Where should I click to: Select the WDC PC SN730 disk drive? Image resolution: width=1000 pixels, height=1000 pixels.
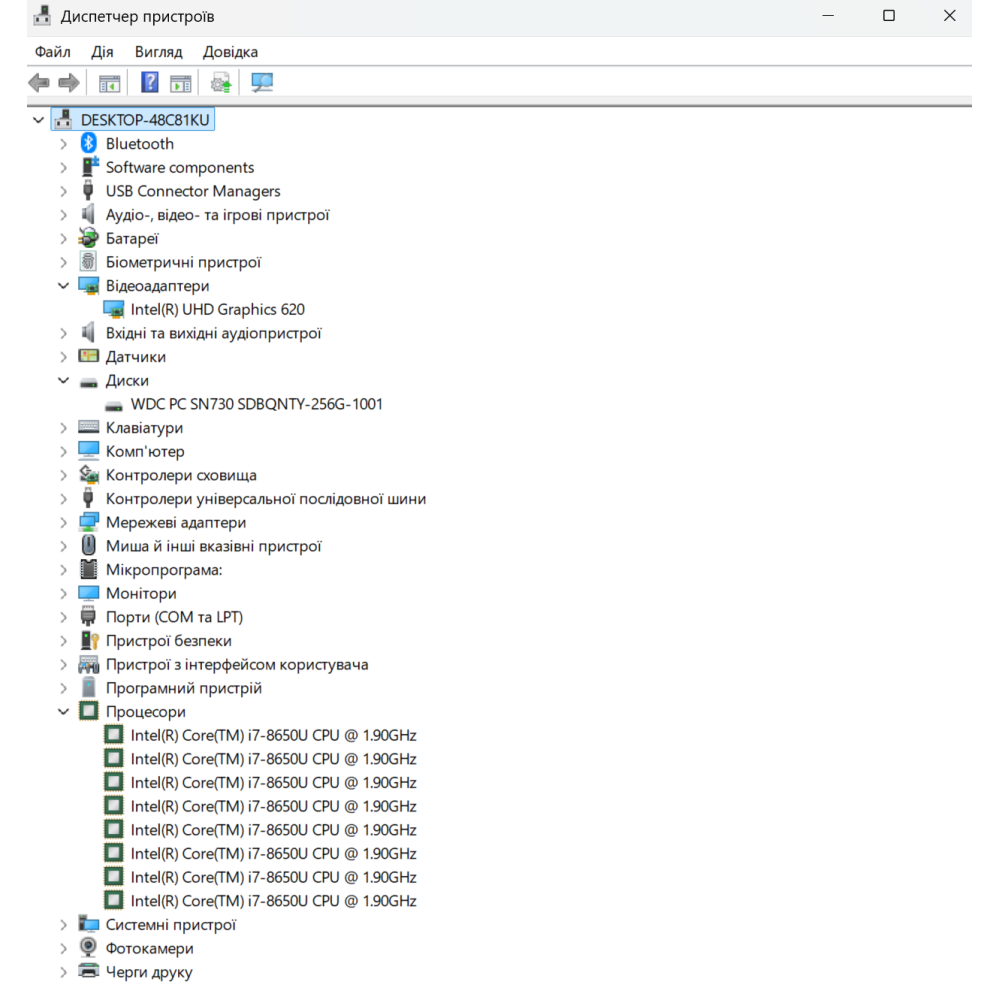[x=256, y=405]
